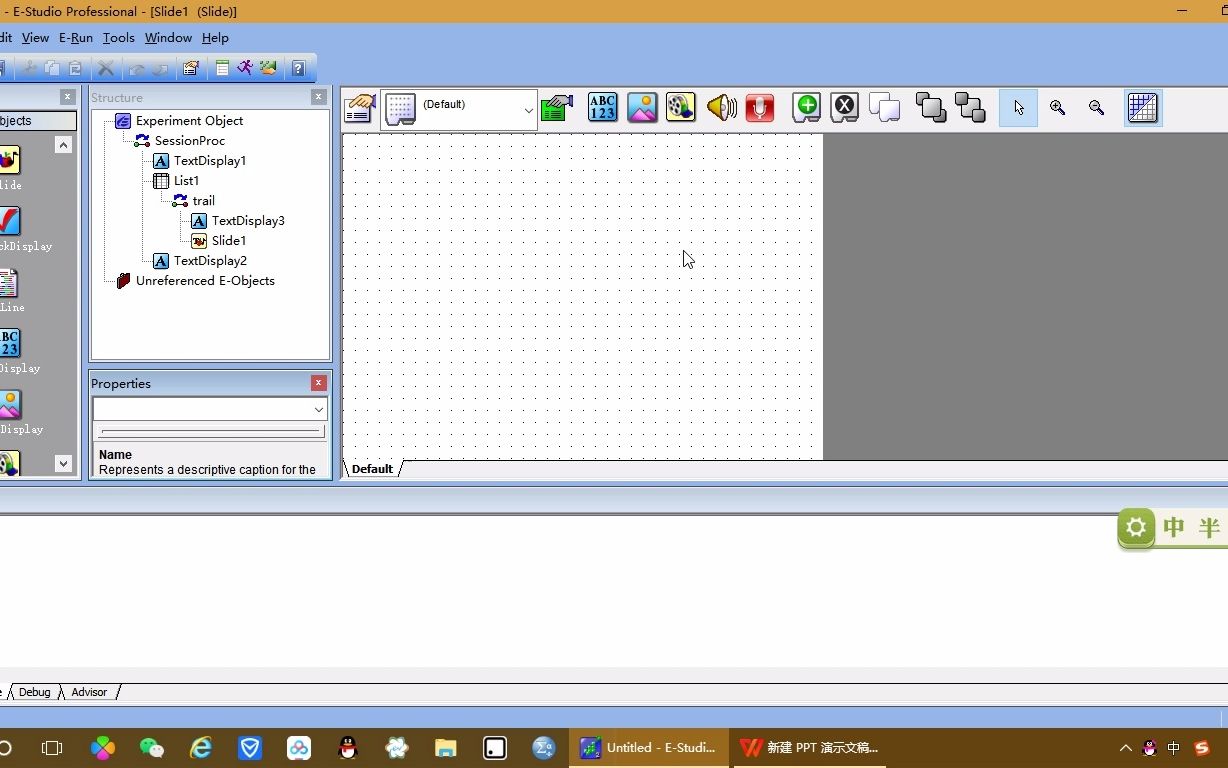Open the Help menu
1228x768 pixels.
pyautogui.click(x=215, y=37)
